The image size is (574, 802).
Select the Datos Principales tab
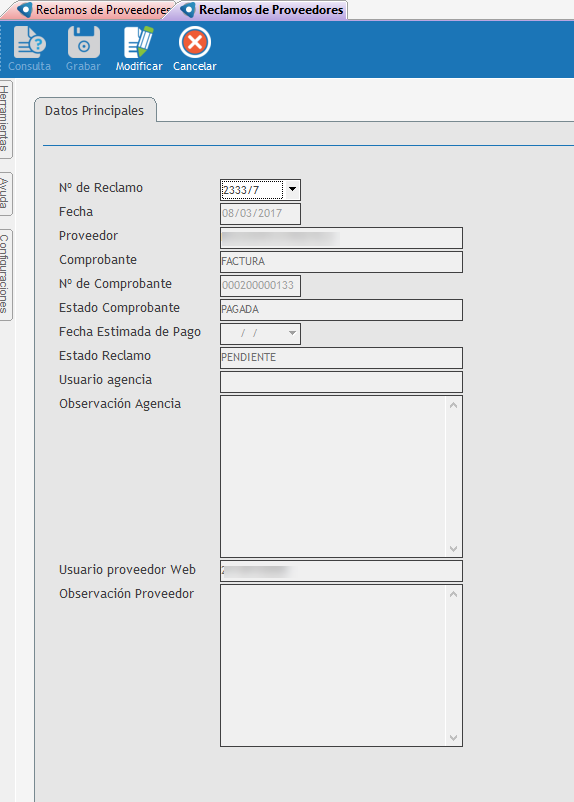coord(95,110)
